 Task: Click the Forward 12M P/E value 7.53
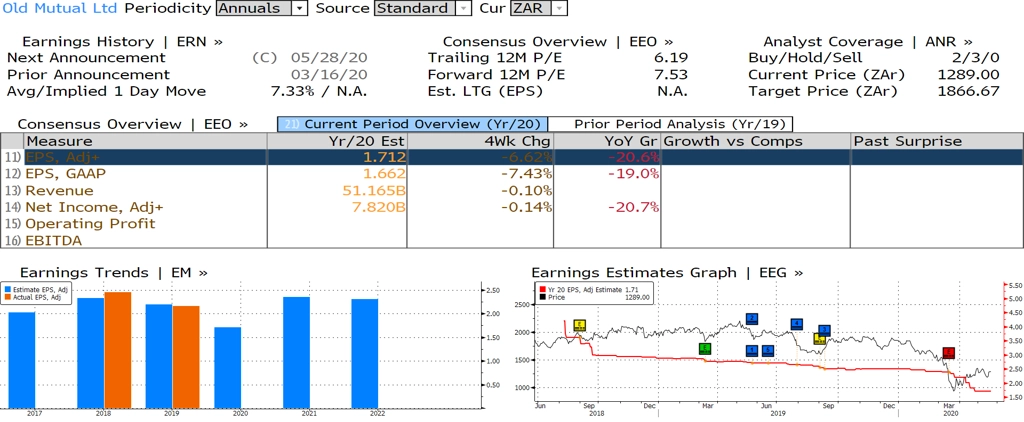[672, 74]
